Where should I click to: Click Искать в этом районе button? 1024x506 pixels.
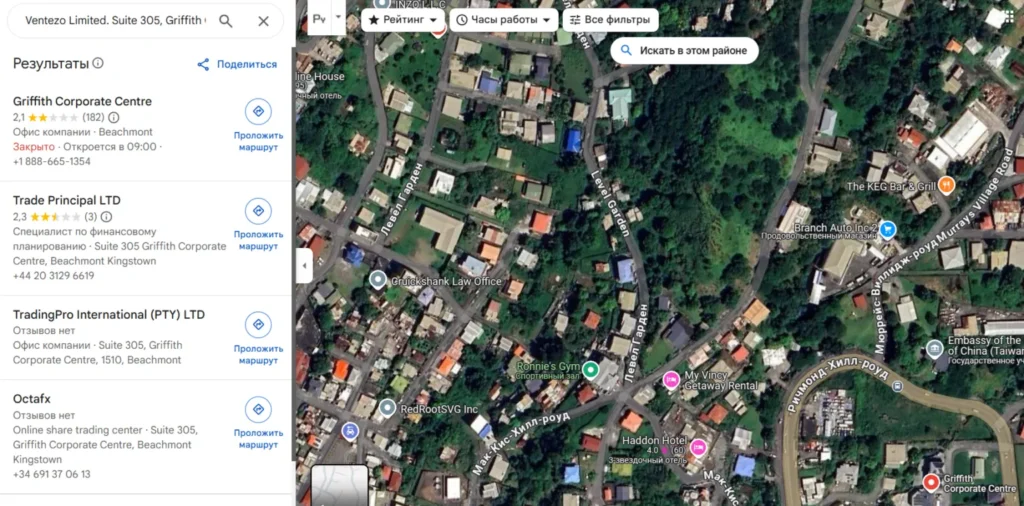683,50
